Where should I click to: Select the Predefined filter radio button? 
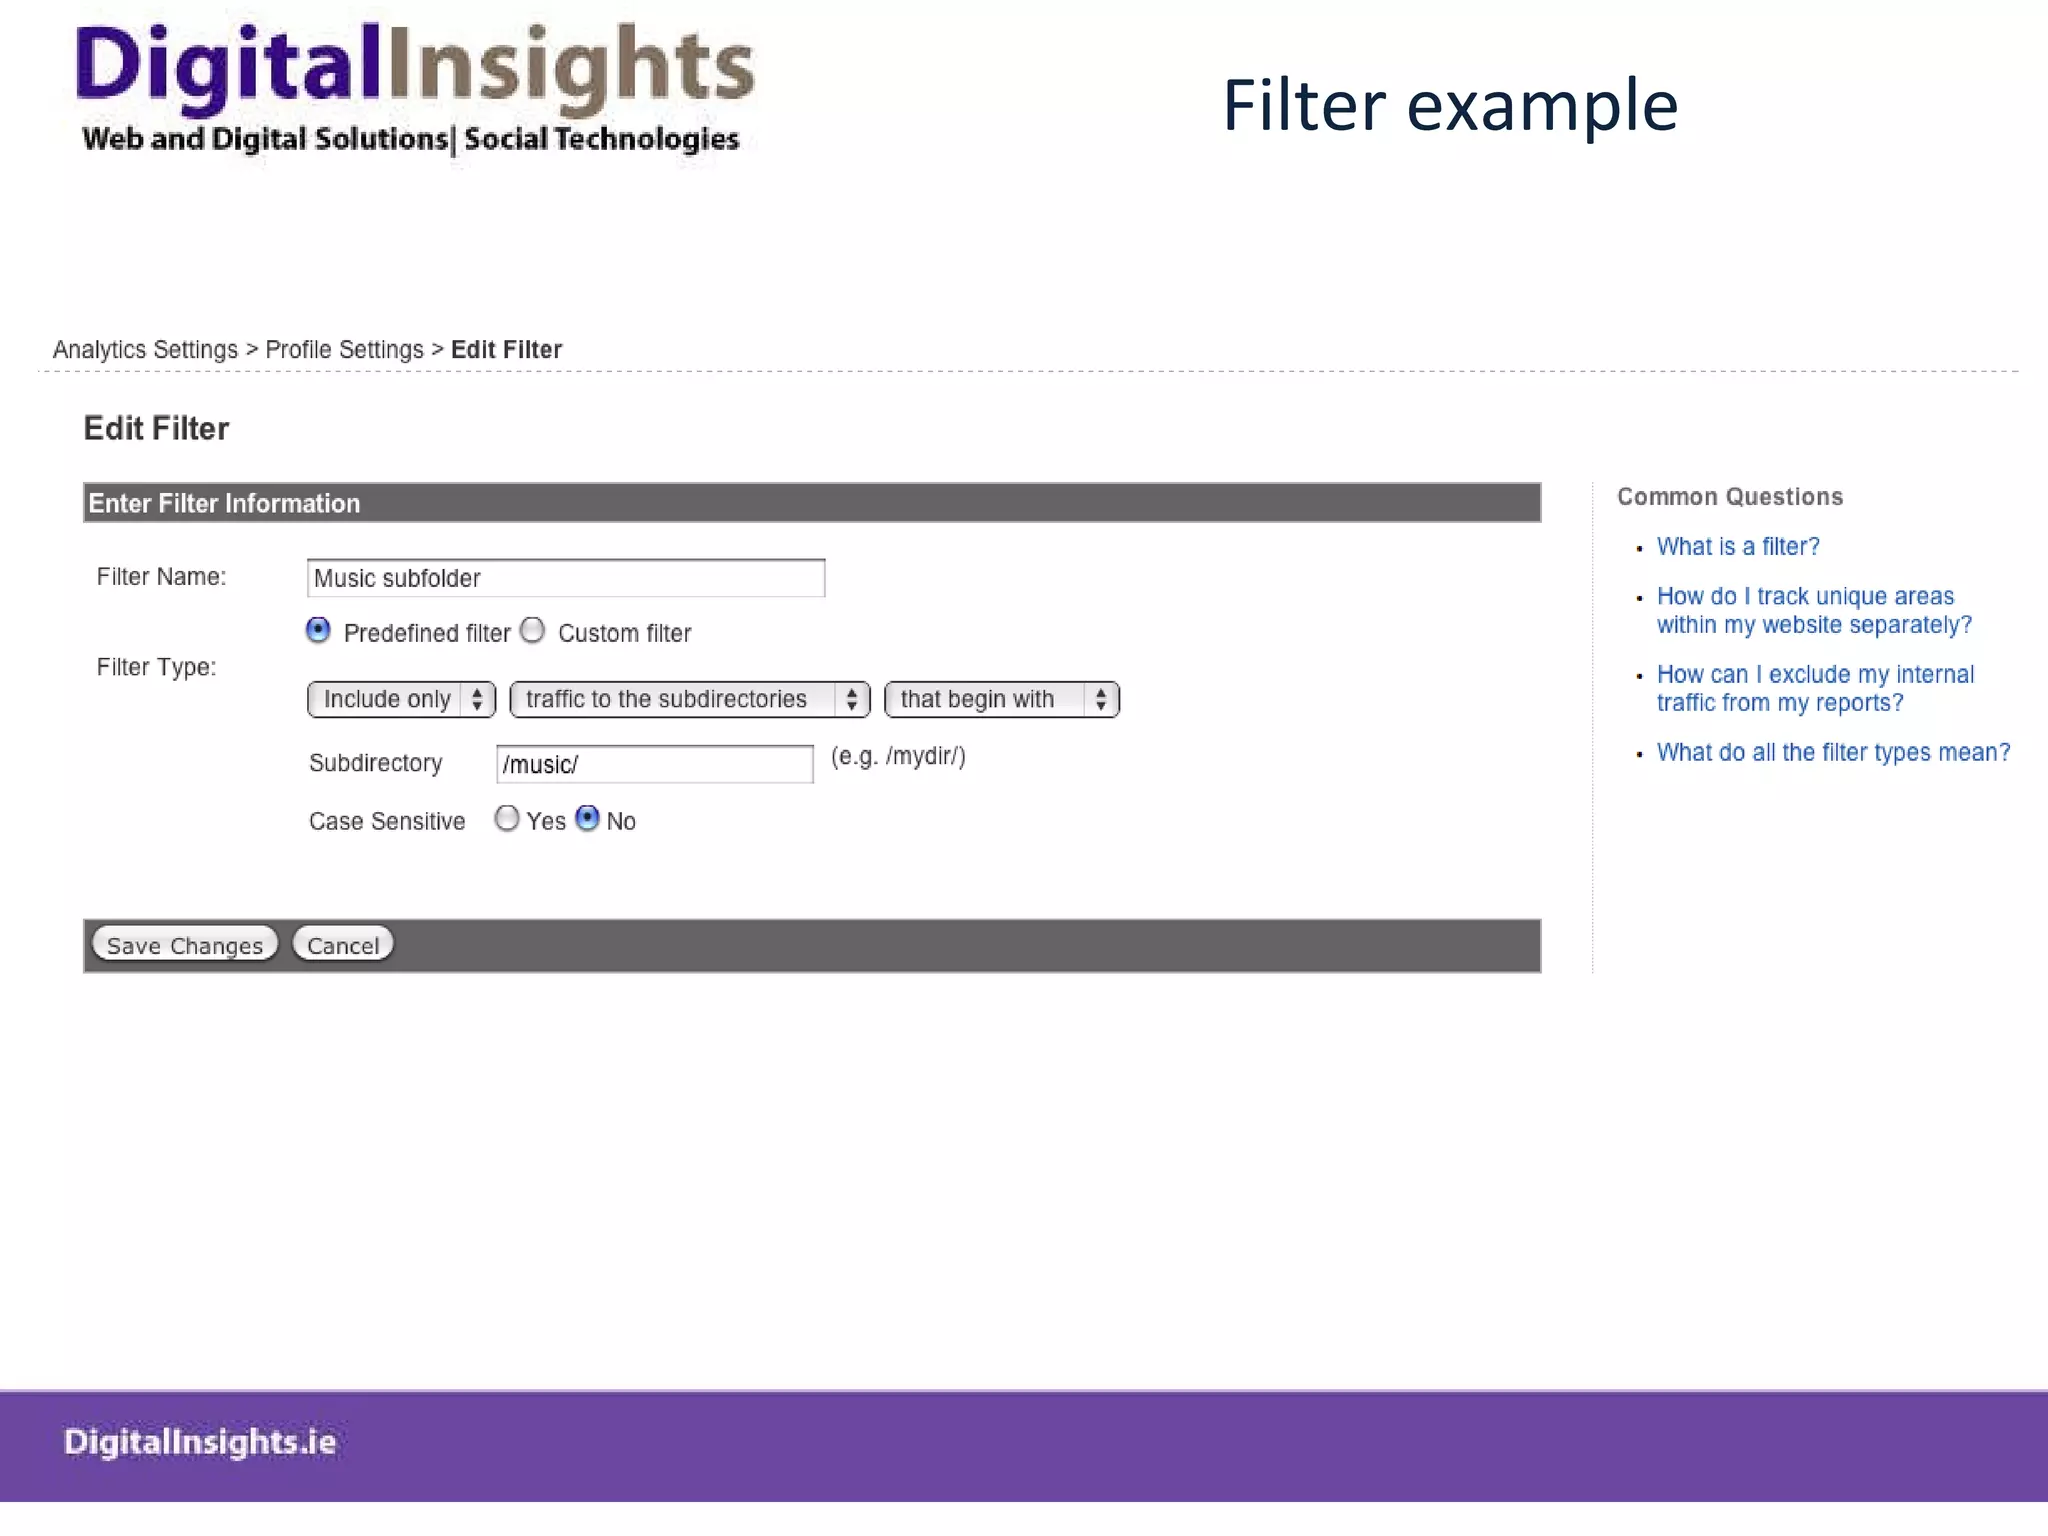[318, 630]
